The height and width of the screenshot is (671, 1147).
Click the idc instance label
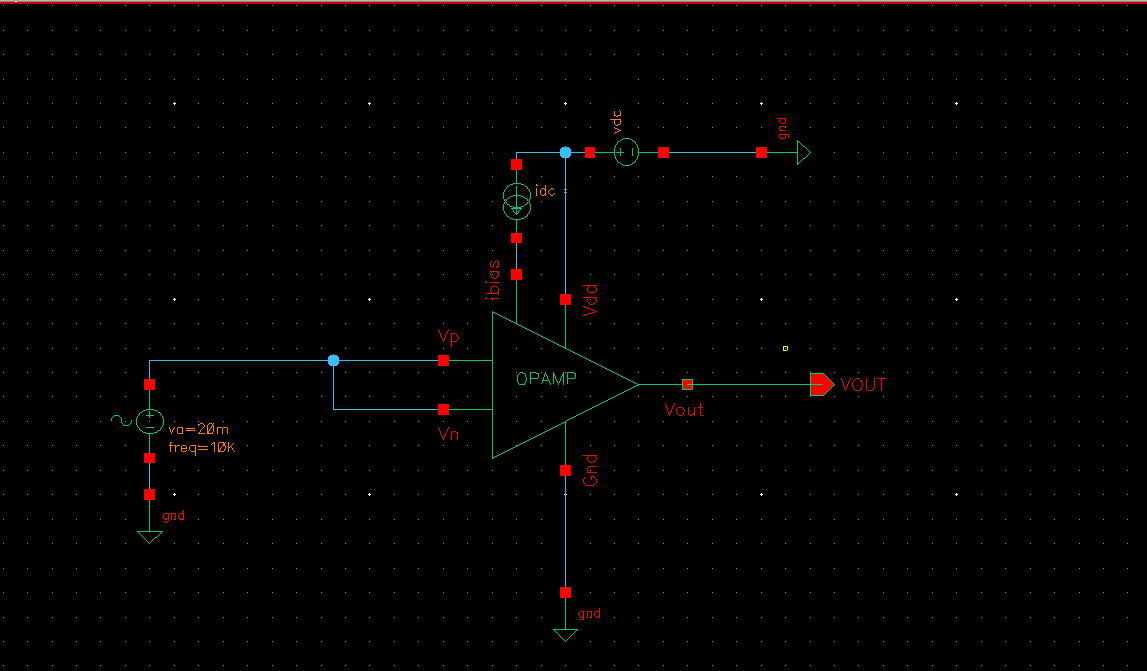pyautogui.click(x=545, y=191)
